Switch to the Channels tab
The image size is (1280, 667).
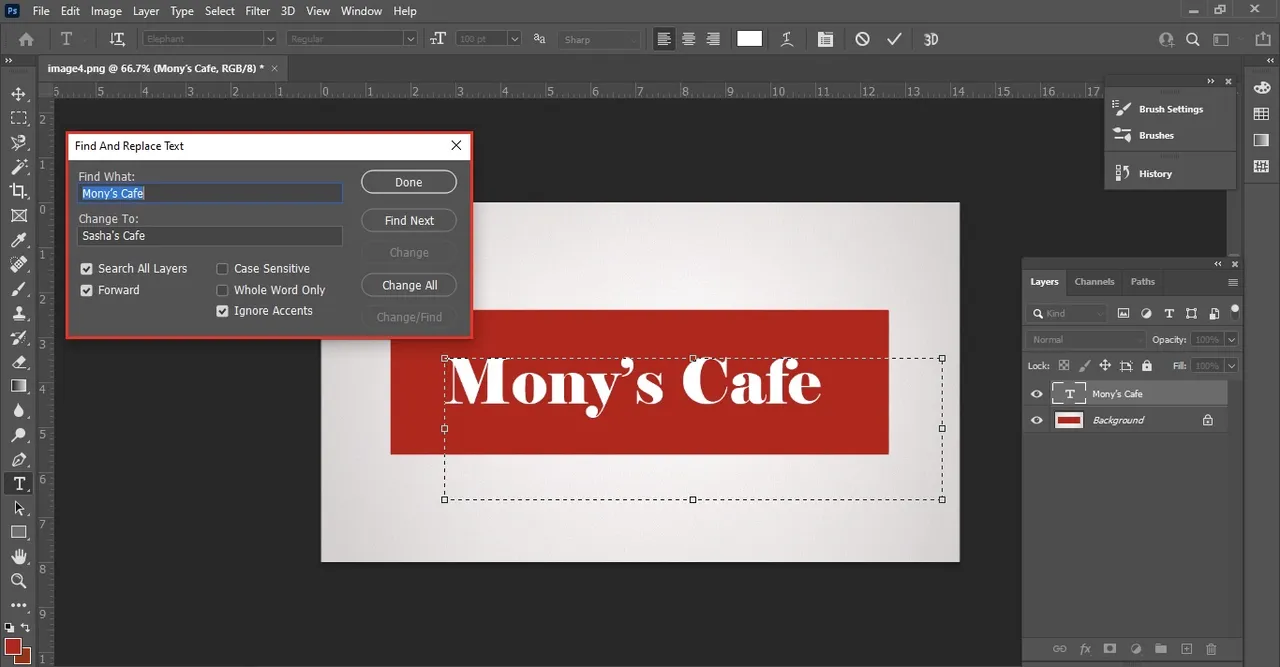(x=1094, y=282)
